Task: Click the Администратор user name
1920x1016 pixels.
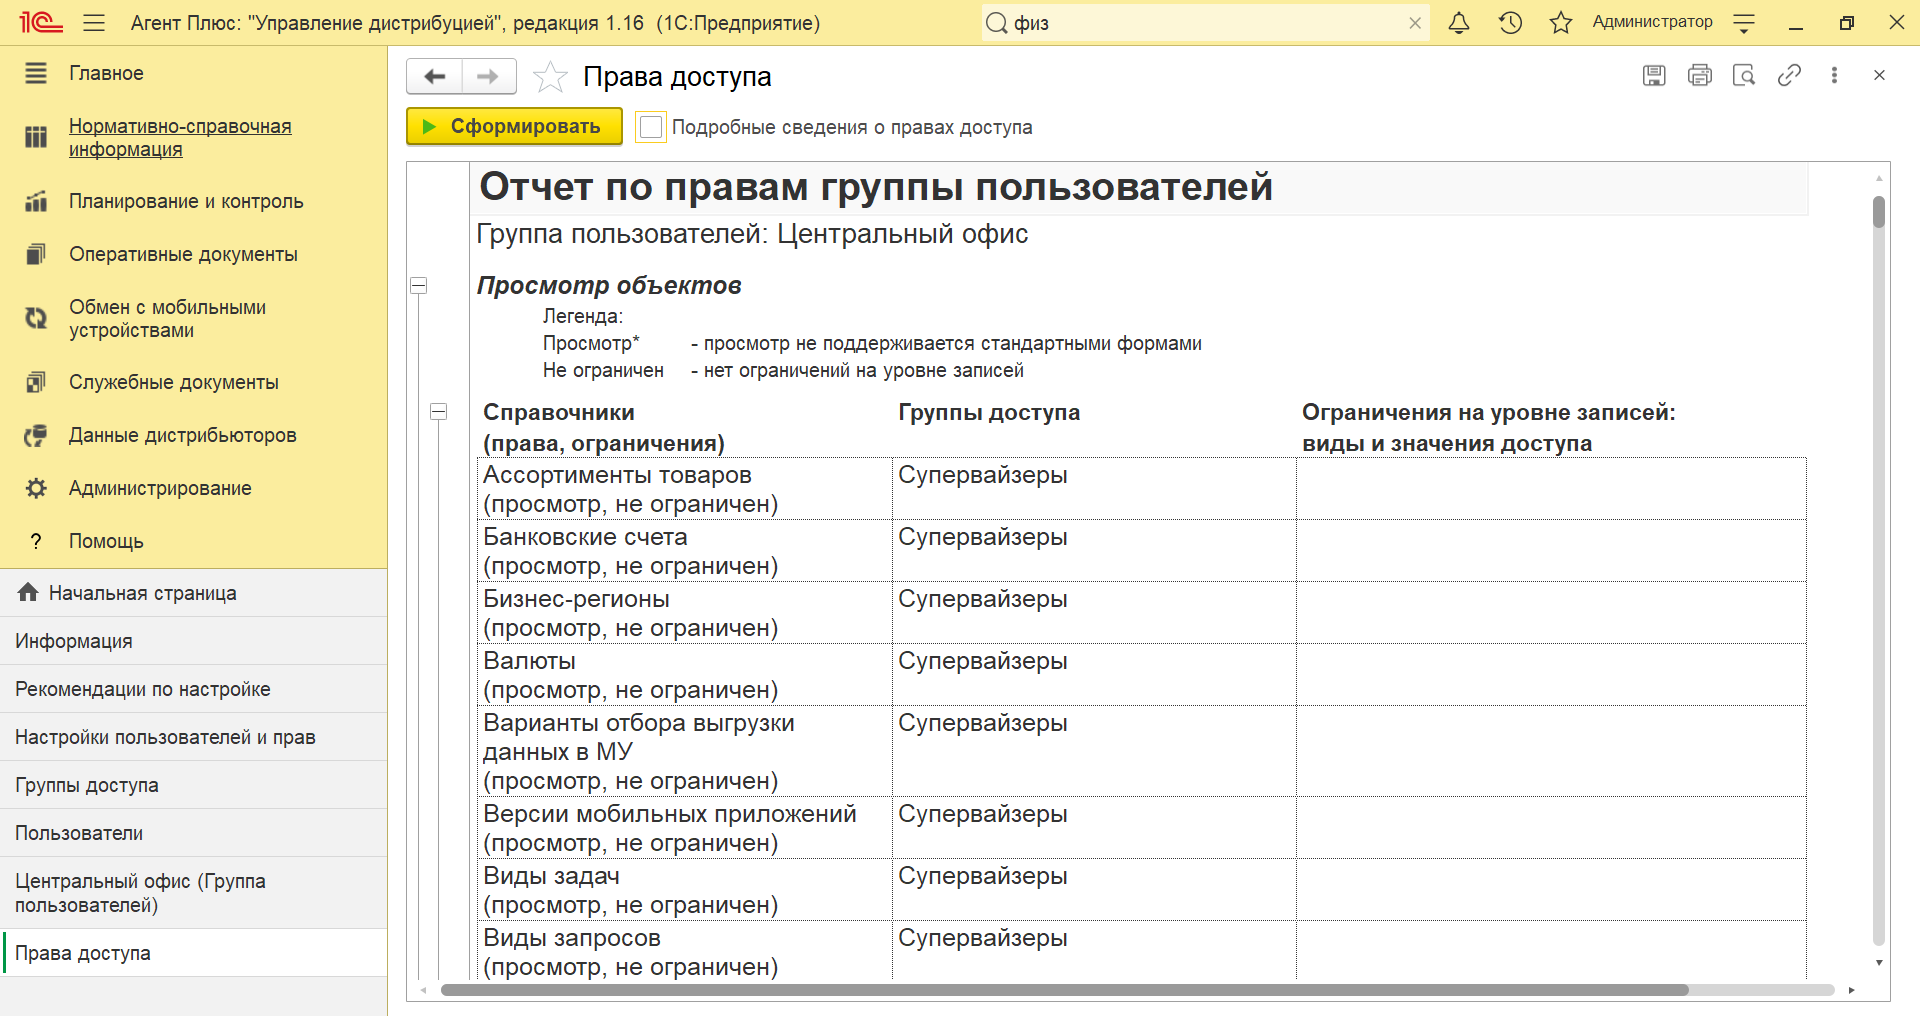Action: (1652, 22)
